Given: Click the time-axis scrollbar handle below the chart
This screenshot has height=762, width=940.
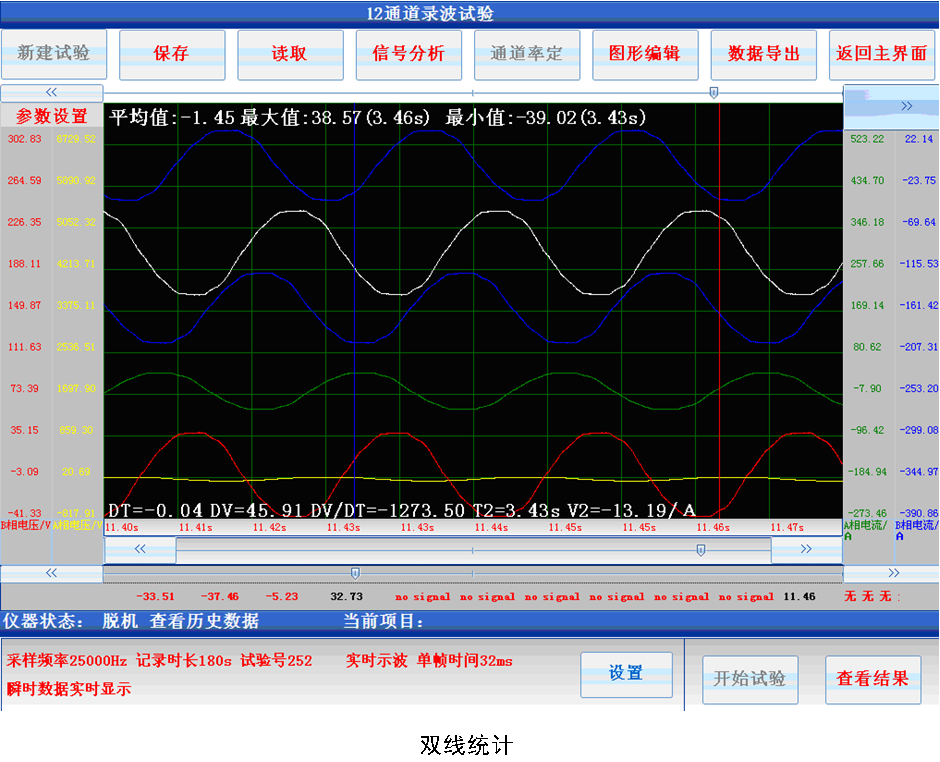Looking at the screenshot, I should click(700, 549).
